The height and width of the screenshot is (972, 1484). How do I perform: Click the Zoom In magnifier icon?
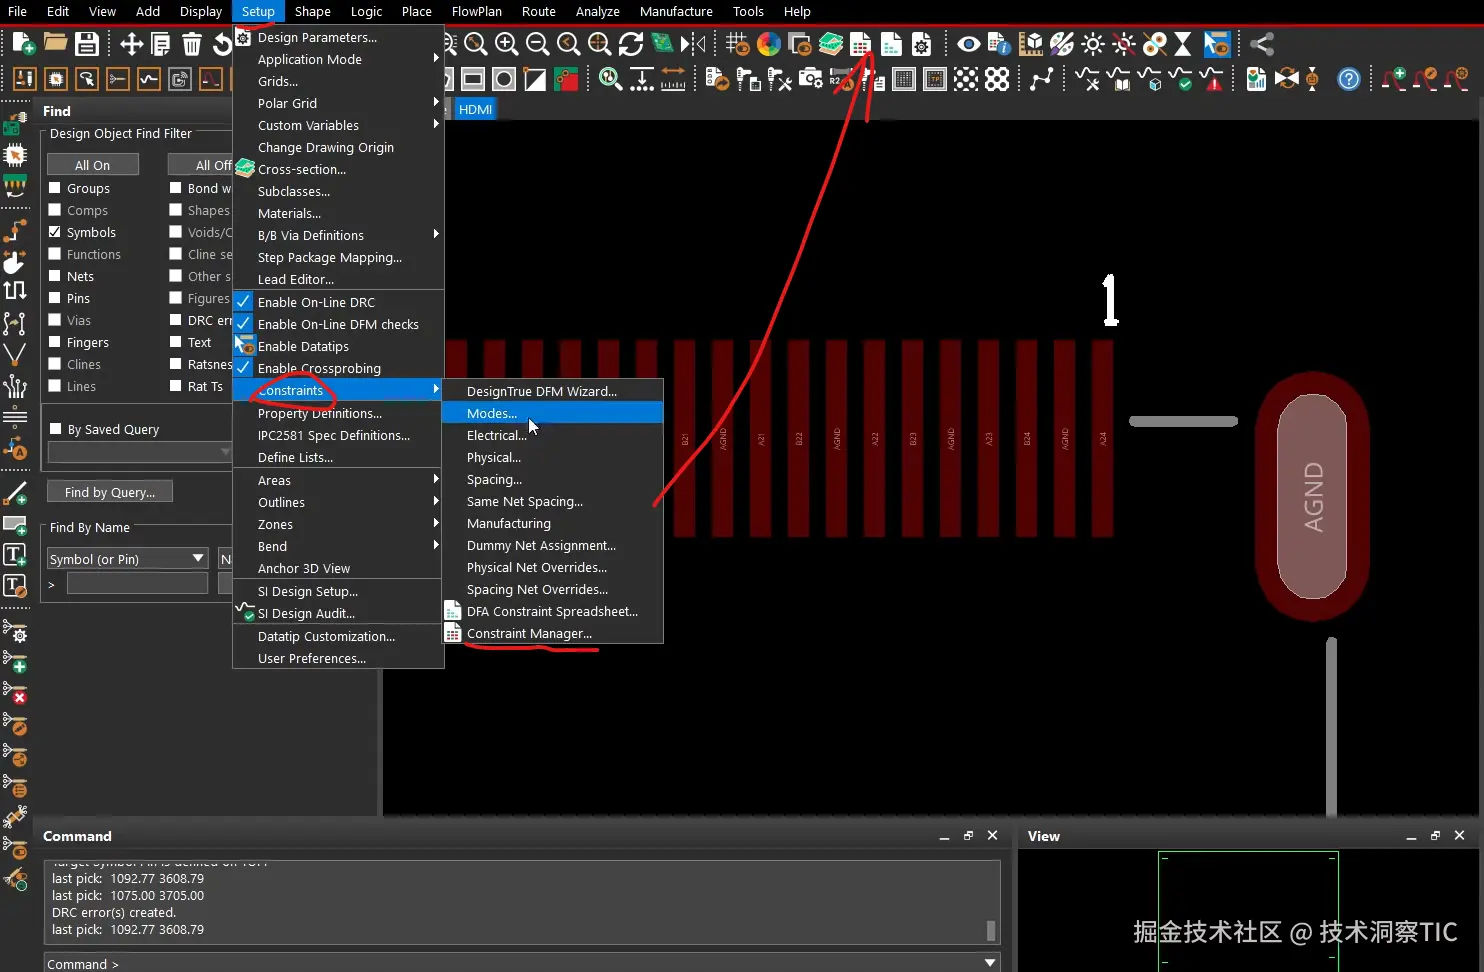tap(506, 43)
